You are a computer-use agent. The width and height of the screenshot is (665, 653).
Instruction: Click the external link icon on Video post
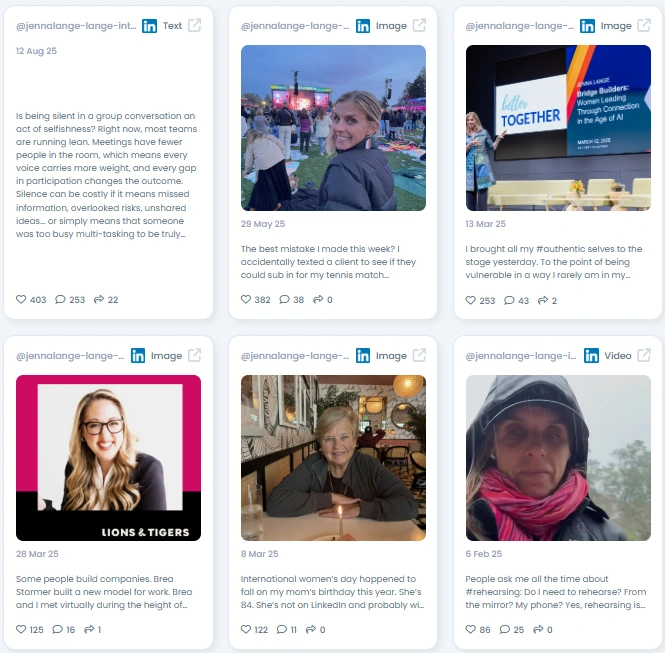[644, 355]
